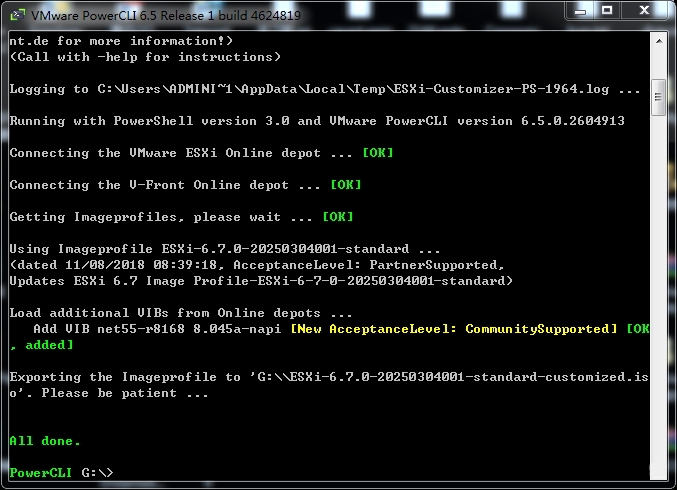Click [OK] after VMware ESXi Online depot
The image size is (677, 490).
377,153
